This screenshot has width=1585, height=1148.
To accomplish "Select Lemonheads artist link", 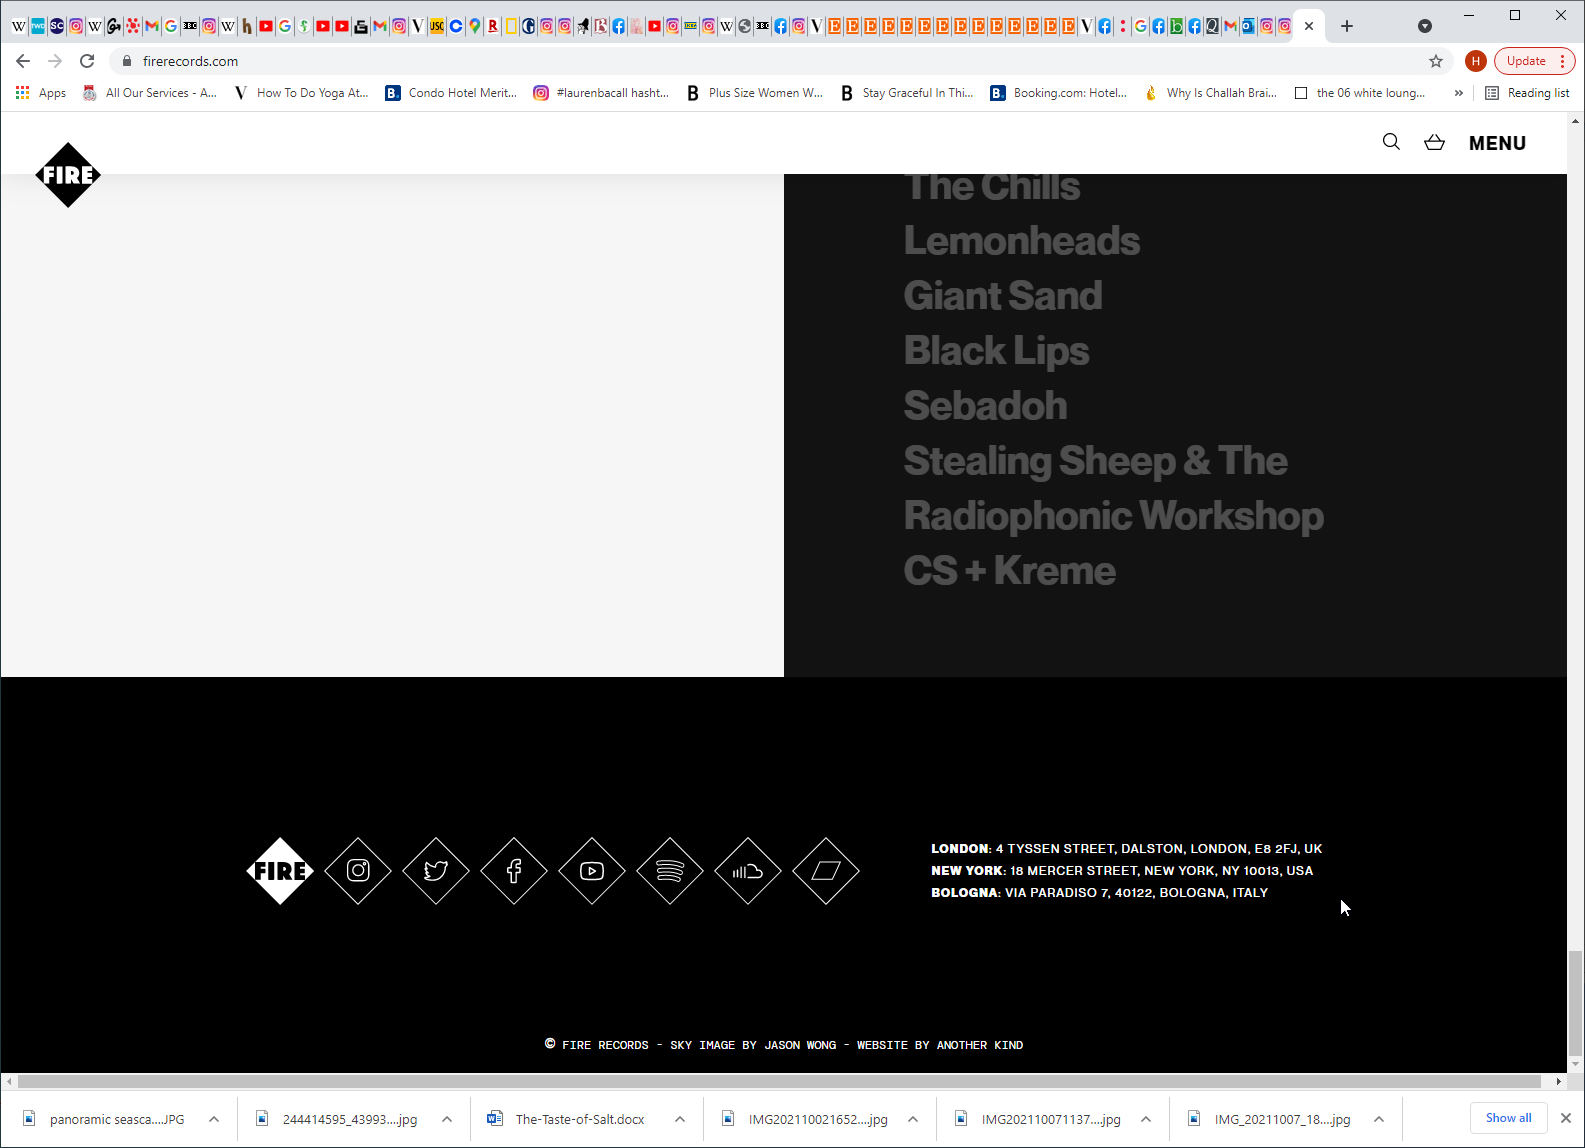I will click(x=1022, y=241).
